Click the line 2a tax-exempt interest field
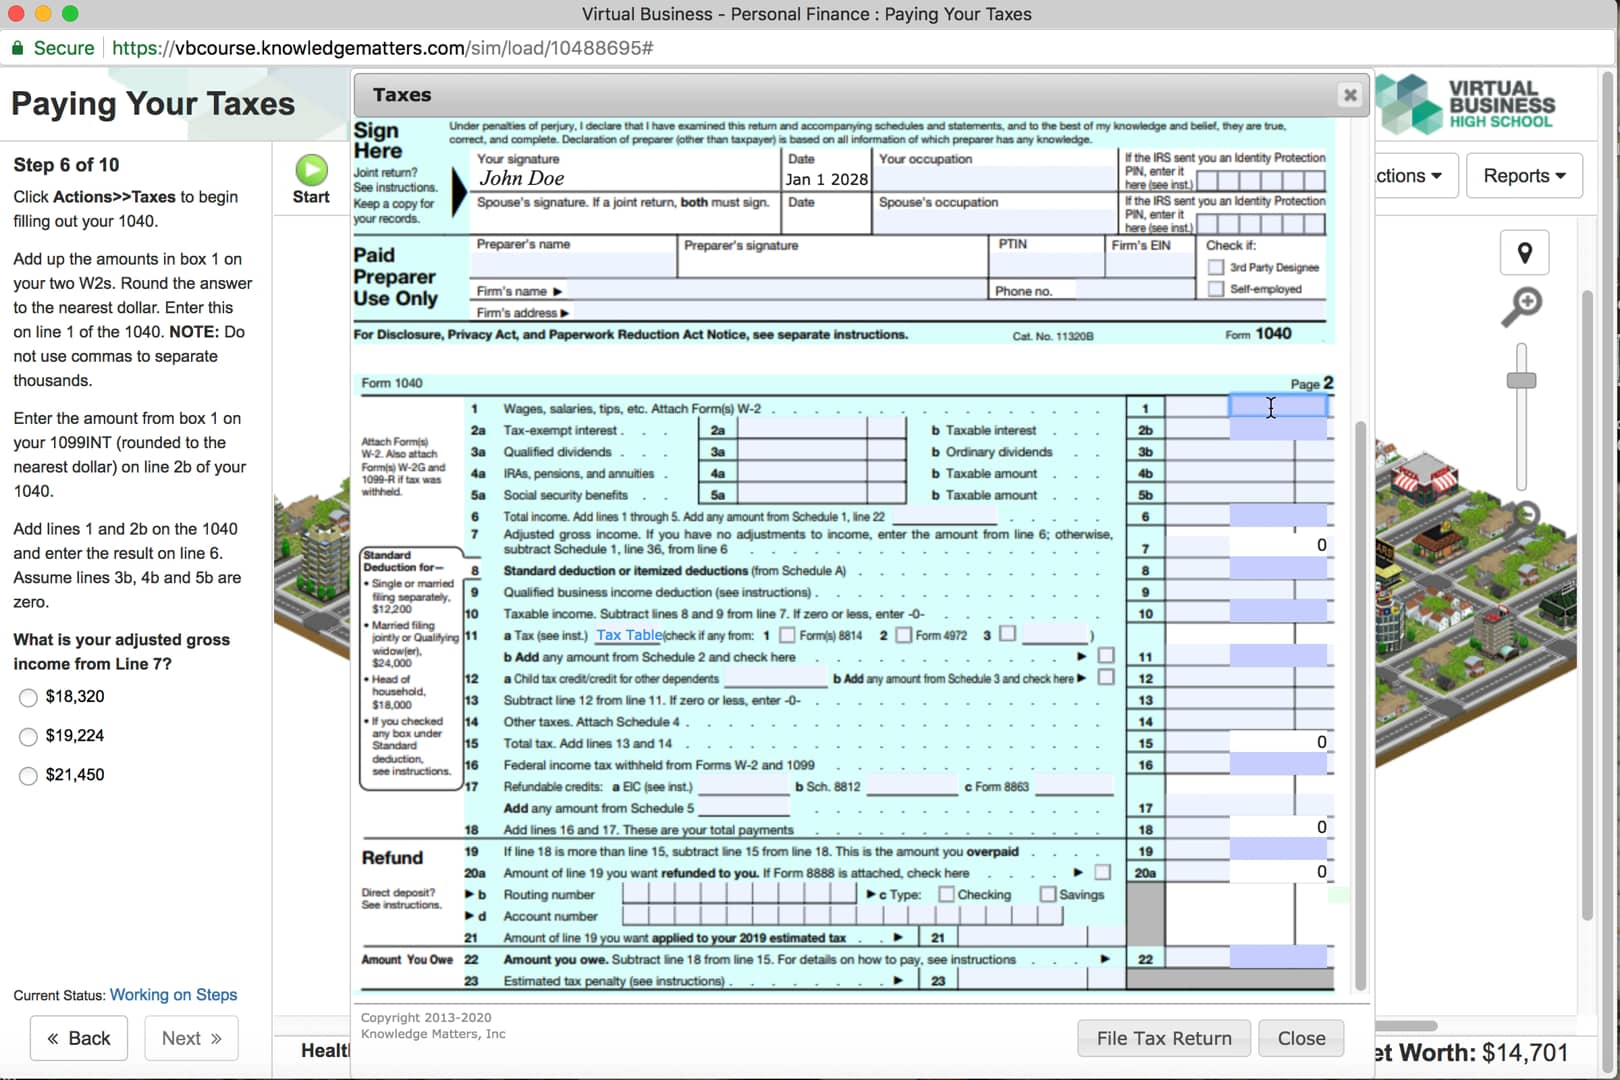 [802, 430]
